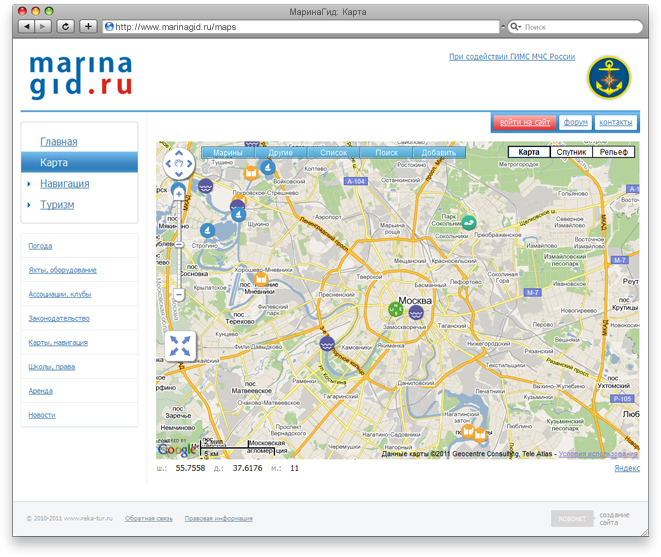Open the Яхты, оборудование link

(x=62, y=270)
